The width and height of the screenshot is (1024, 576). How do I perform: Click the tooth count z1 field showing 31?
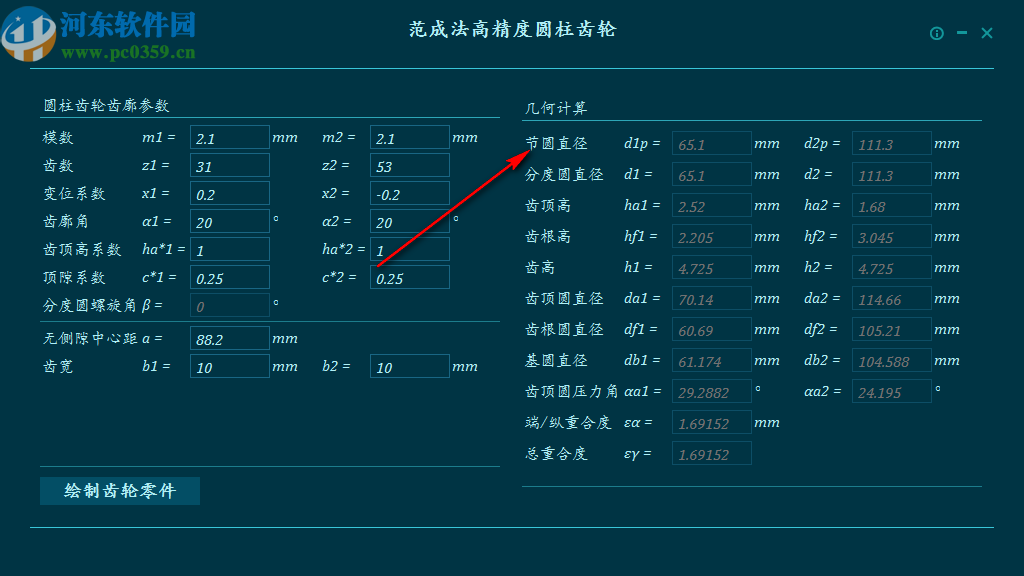tap(229, 165)
